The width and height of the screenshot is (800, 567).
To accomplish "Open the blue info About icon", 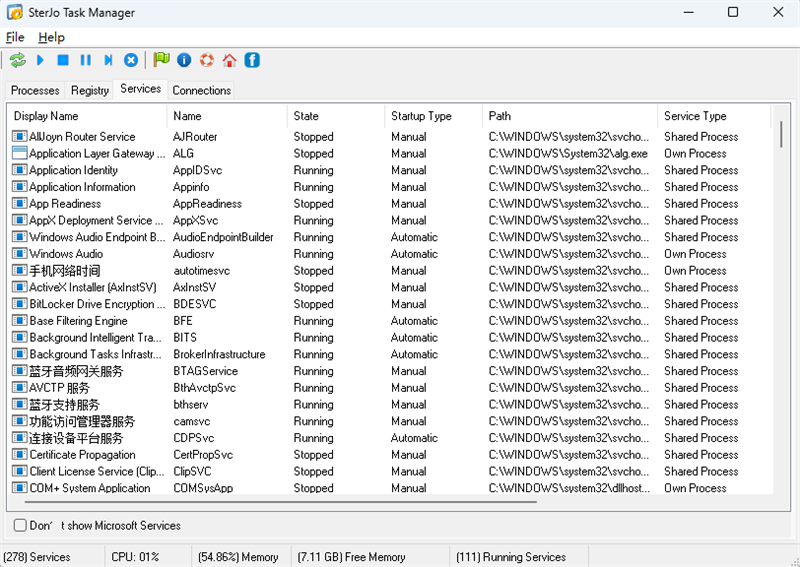I will 184,60.
